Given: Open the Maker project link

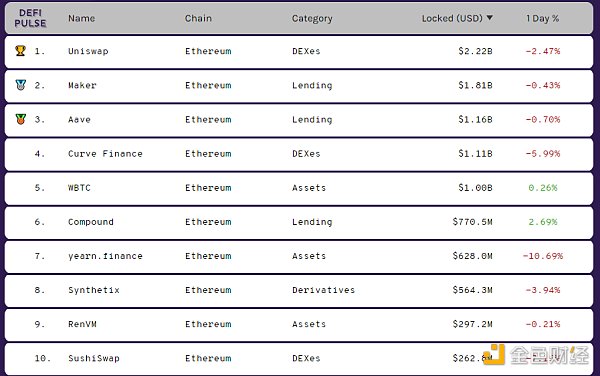Looking at the screenshot, I should tap(82, 85).
